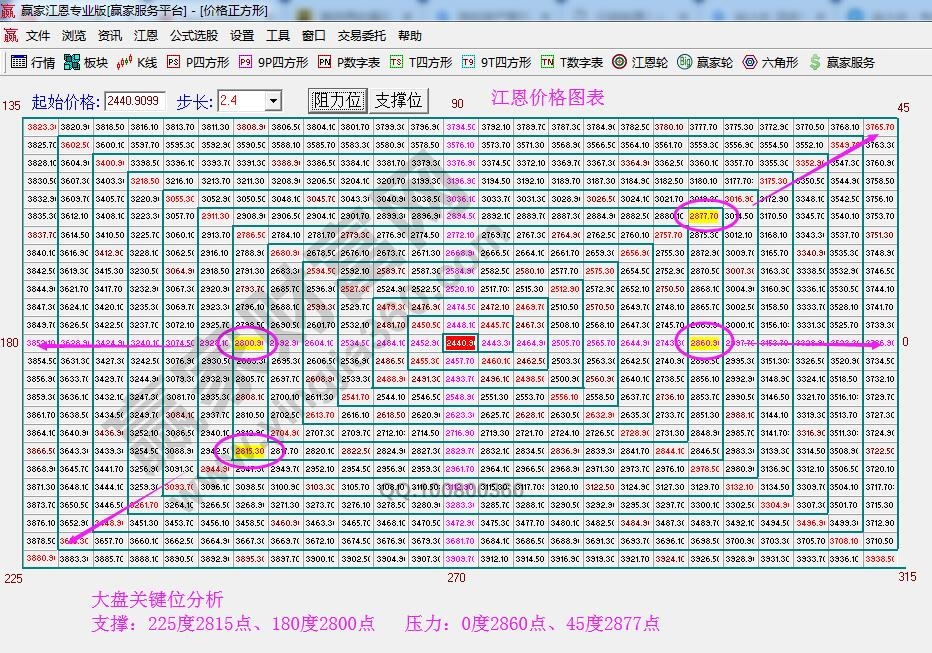This screenshot has height=653, width=932.
Task: Open the T数字表 time number table
Action: pos(572,62)
